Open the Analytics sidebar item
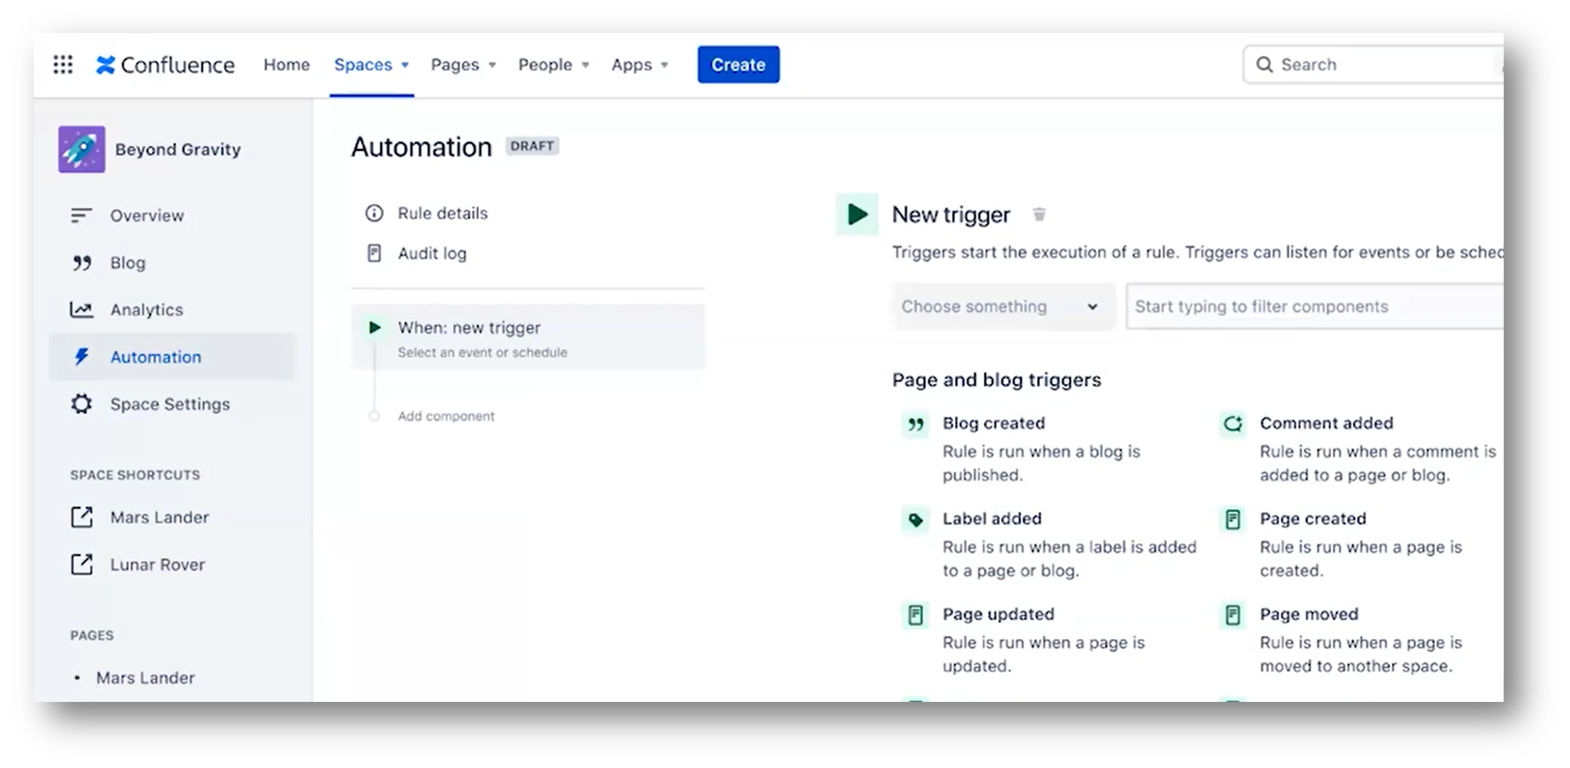This screenshot has width=1570, height=768. tap(172, 310)
